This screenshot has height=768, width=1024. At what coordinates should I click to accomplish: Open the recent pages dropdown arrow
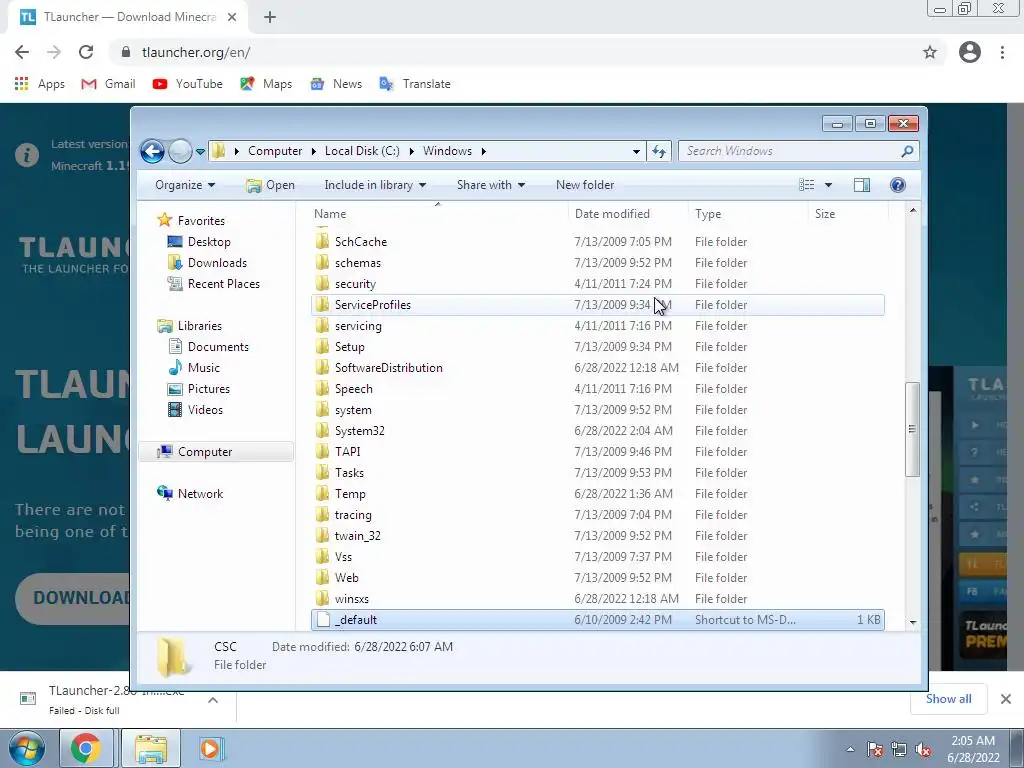pyautogui.click(x=200, y=152)
